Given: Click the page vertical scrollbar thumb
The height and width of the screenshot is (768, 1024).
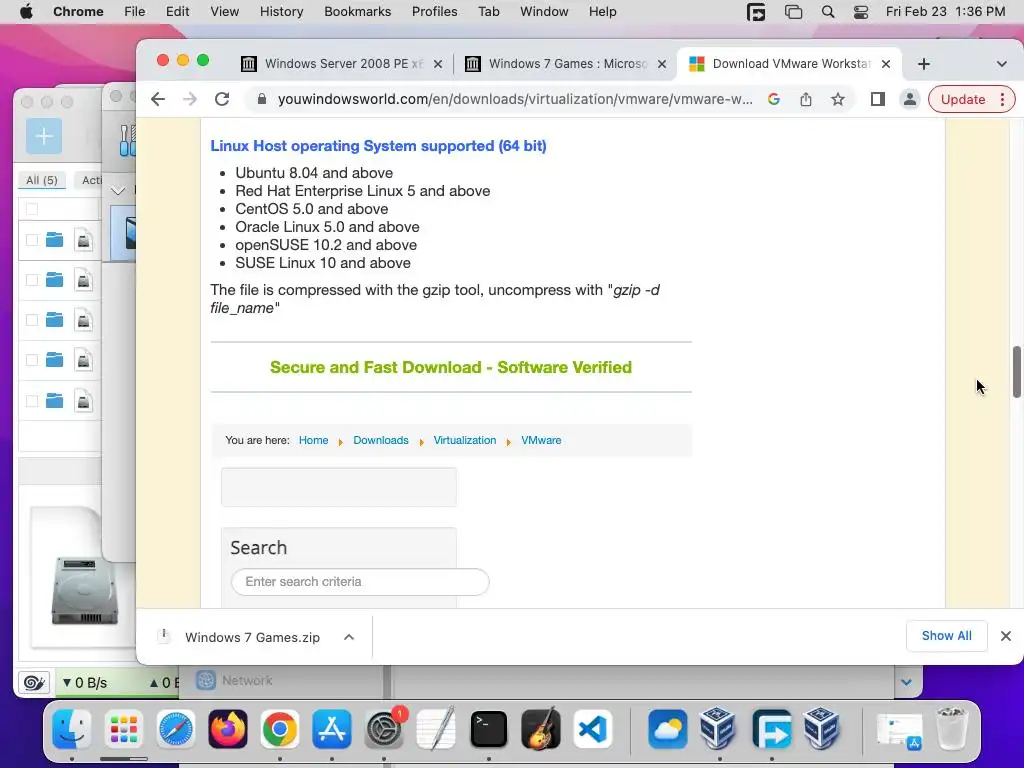Looking at the screenshot, I should tap(1016, 372).
